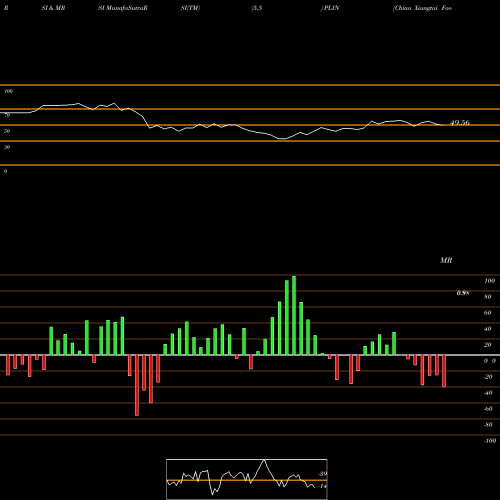Click the MR axis label -60
The width and height of the screenshot is (500, 500).
[x=488, y=409]
